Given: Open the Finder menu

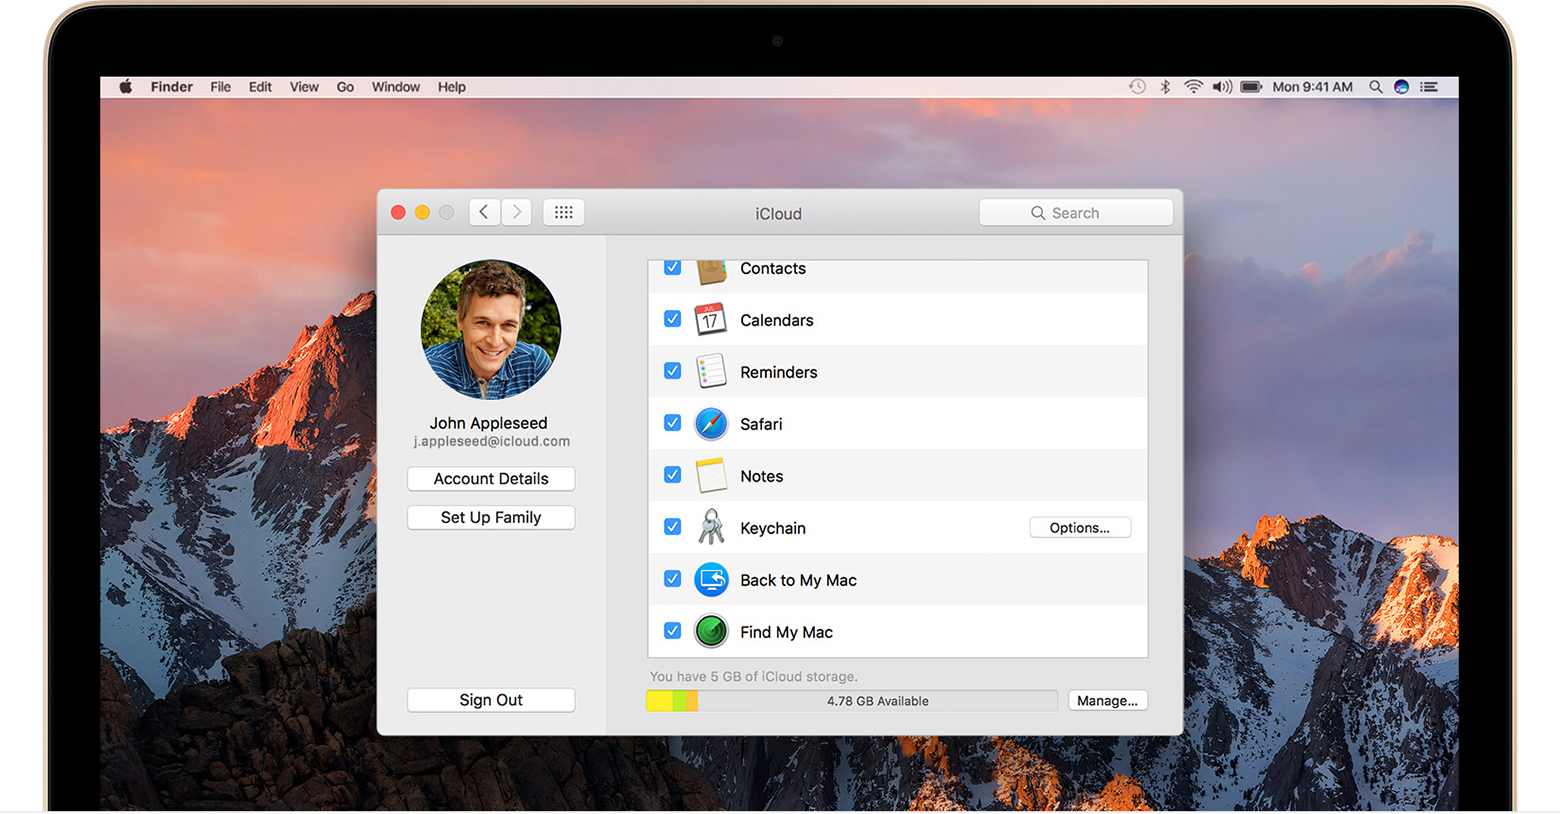Looking at the screenshot, I should (172, 87).
